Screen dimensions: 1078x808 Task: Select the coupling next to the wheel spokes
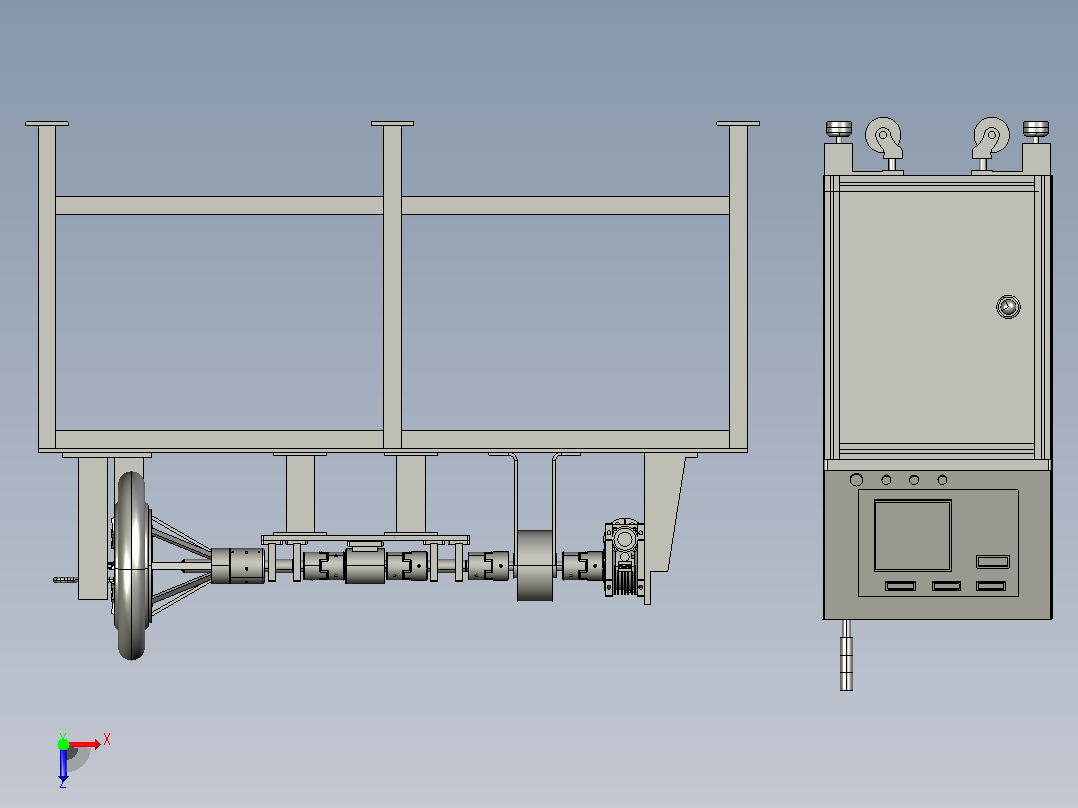pos(238,565)
